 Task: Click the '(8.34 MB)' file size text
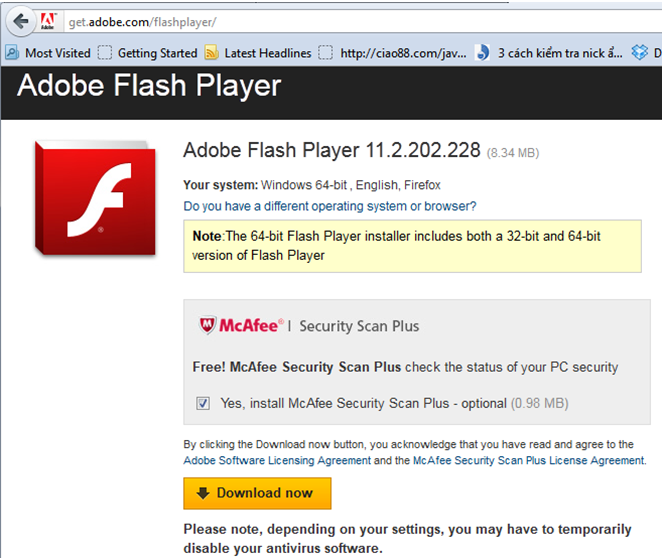(512, 153)
